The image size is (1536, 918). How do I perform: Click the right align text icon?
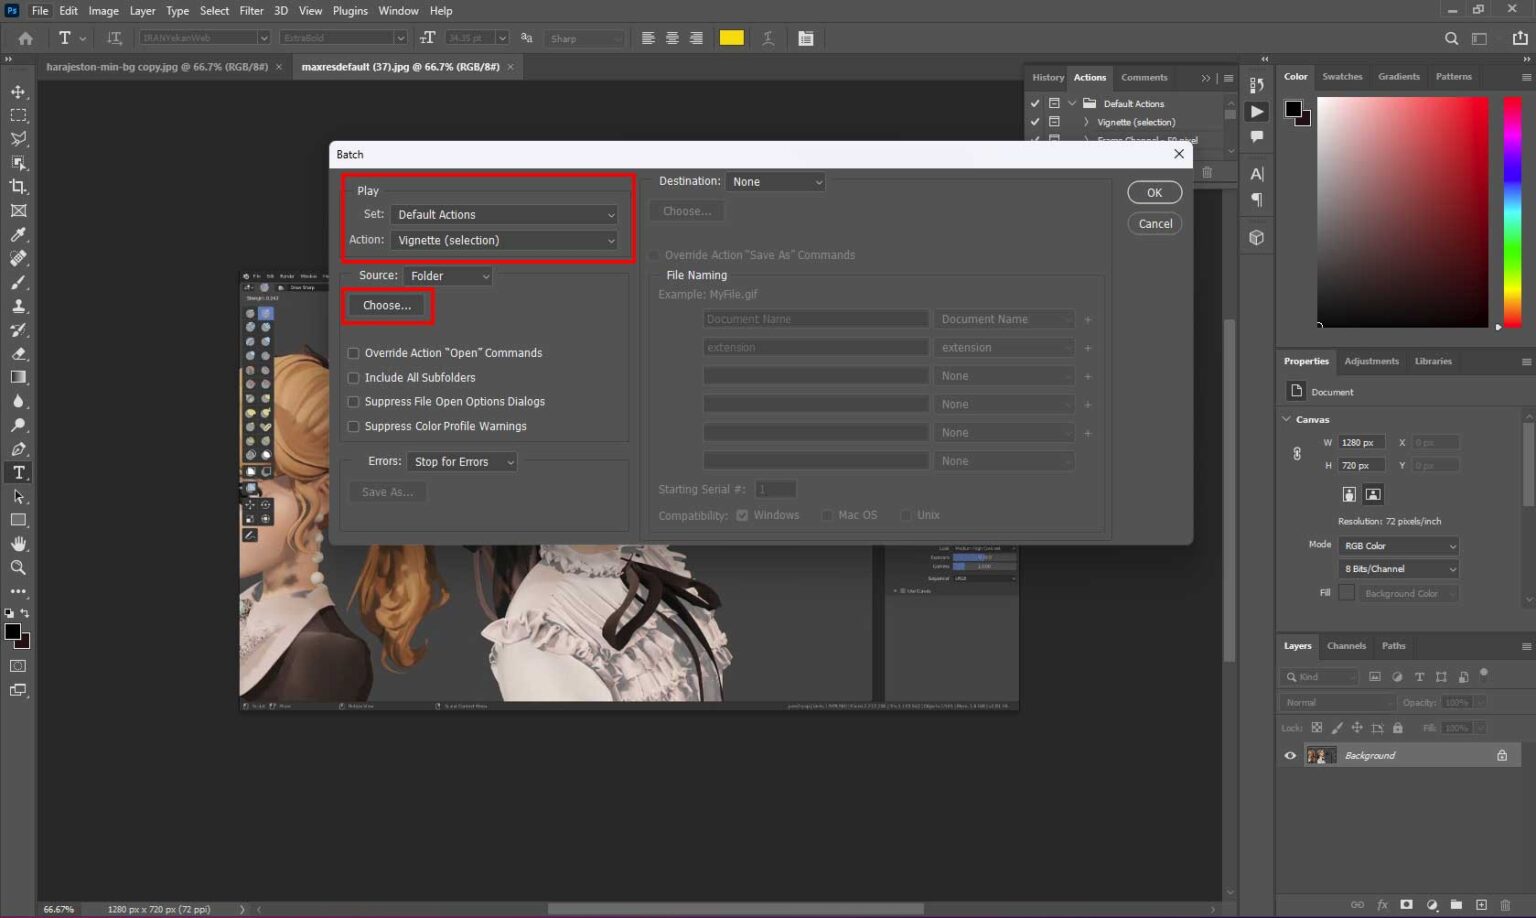696,38
